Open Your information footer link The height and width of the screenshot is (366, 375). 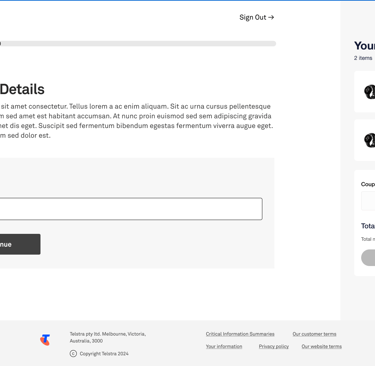pos(224,346)
